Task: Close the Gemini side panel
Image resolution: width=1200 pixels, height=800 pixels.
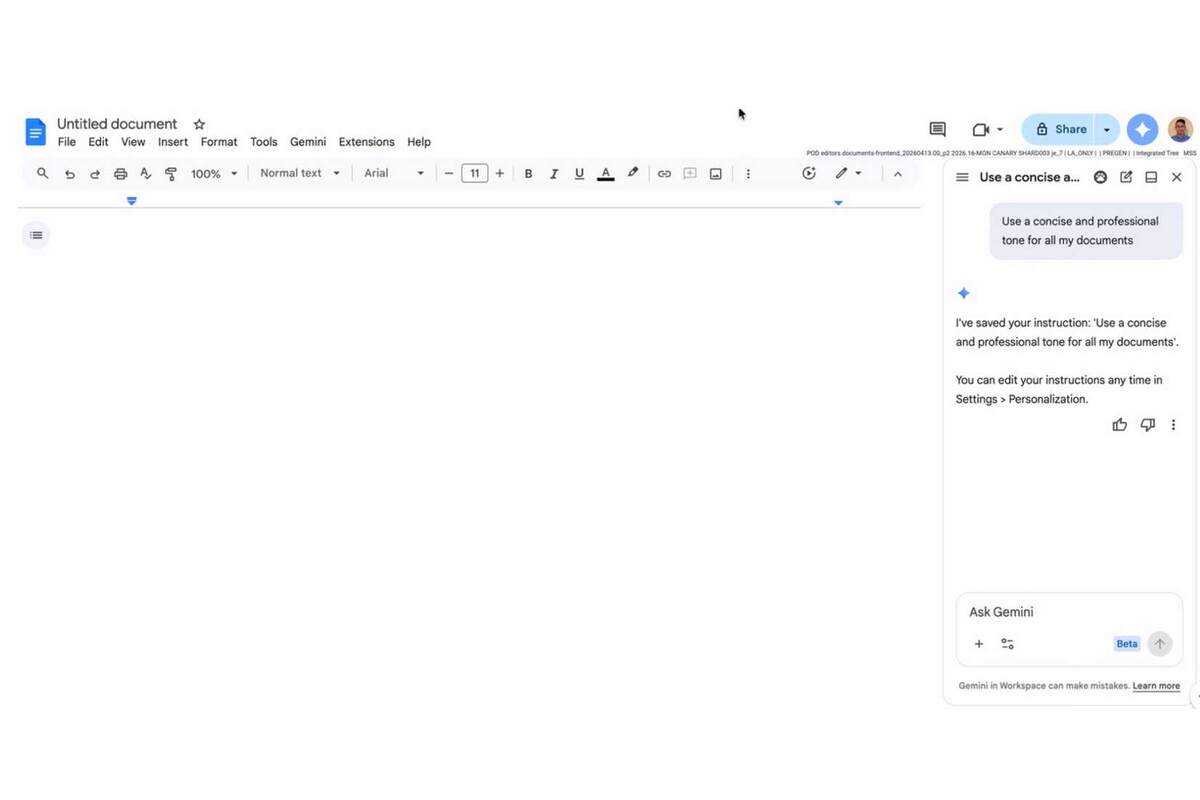Action: click(x=1177, y=177)
